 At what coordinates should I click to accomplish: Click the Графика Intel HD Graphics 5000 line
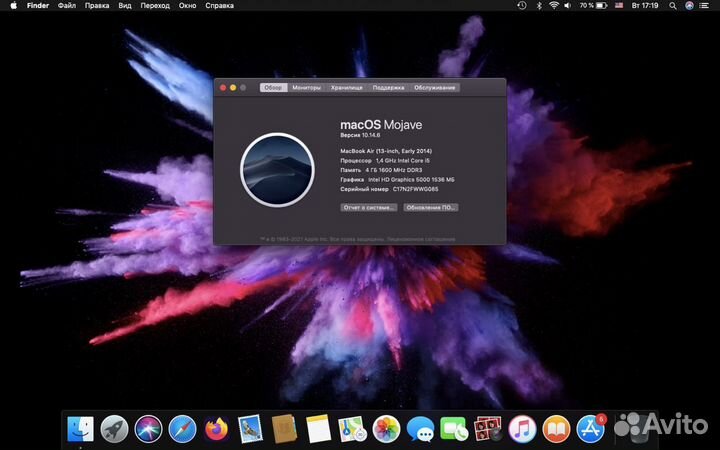point(397,180)
